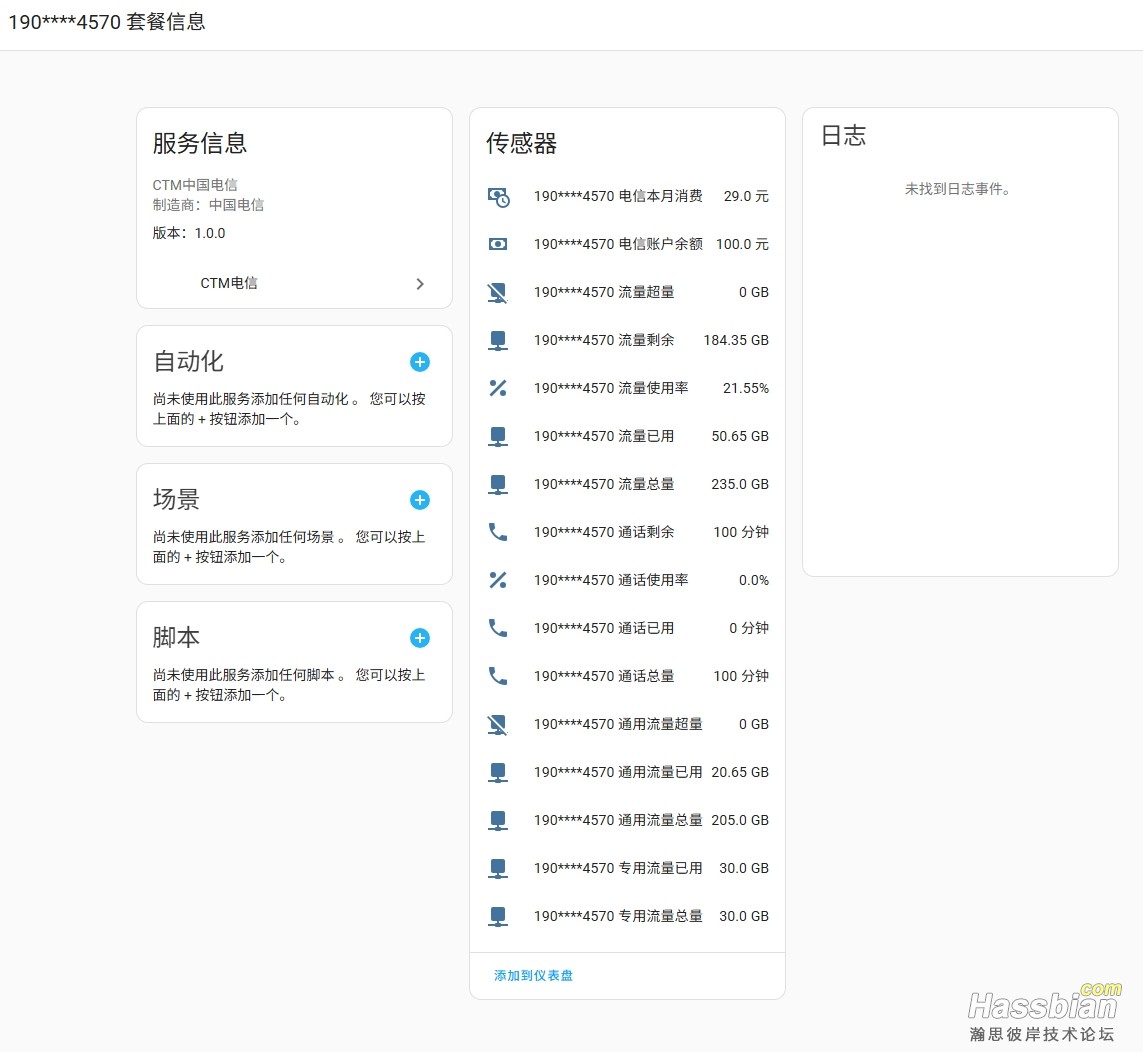Open the 通话已用 sensor name
Screen dimensions: 1143x1052
point(604,628)
